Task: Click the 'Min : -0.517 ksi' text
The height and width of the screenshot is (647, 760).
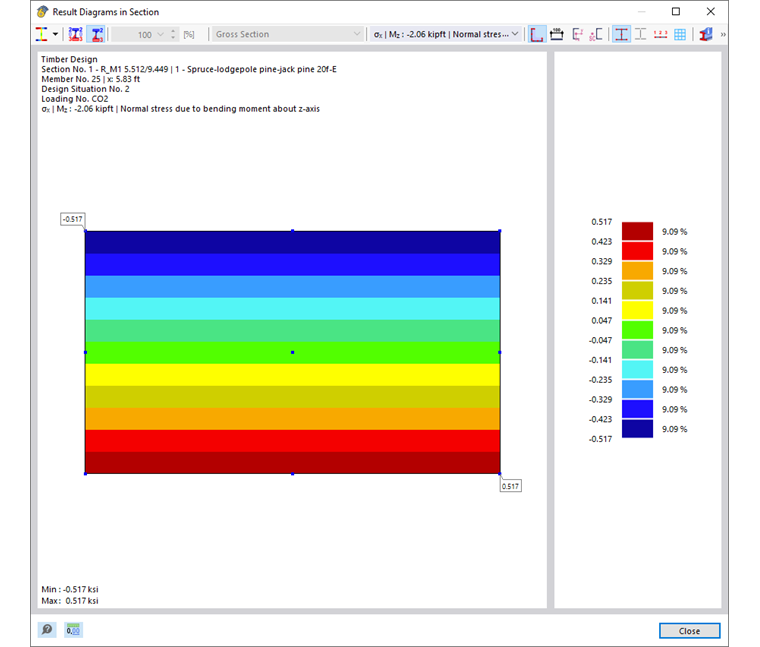Action: point(70,589)
